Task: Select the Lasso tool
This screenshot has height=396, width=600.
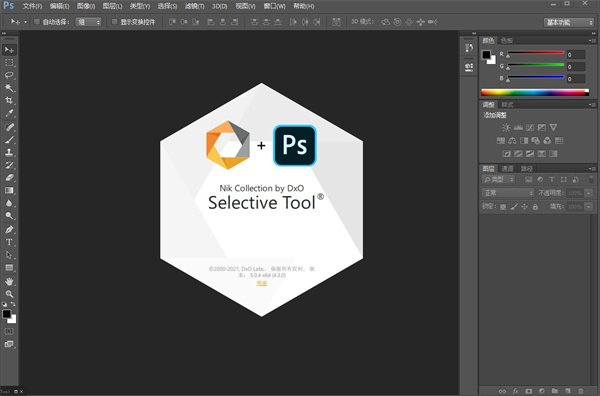Action: pos(9,75)
